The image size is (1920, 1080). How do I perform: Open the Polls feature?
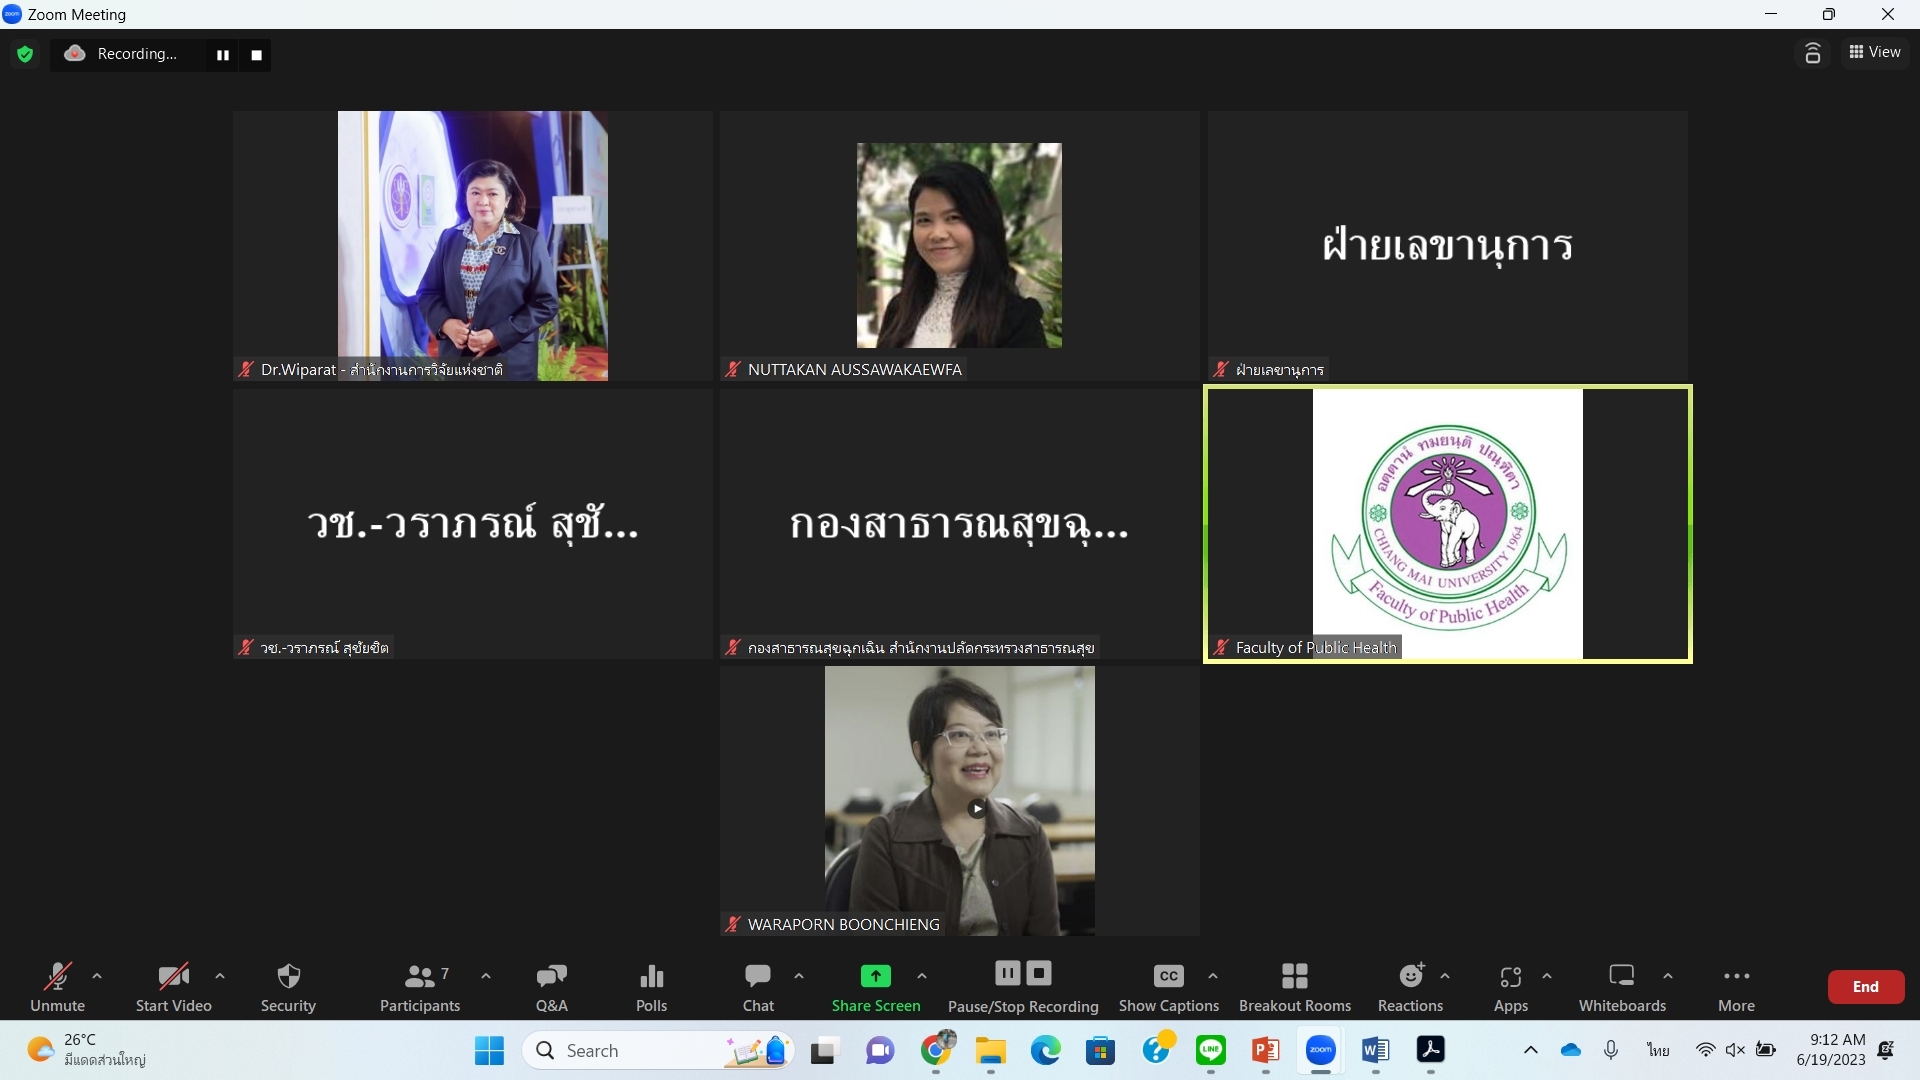[651, 986]
